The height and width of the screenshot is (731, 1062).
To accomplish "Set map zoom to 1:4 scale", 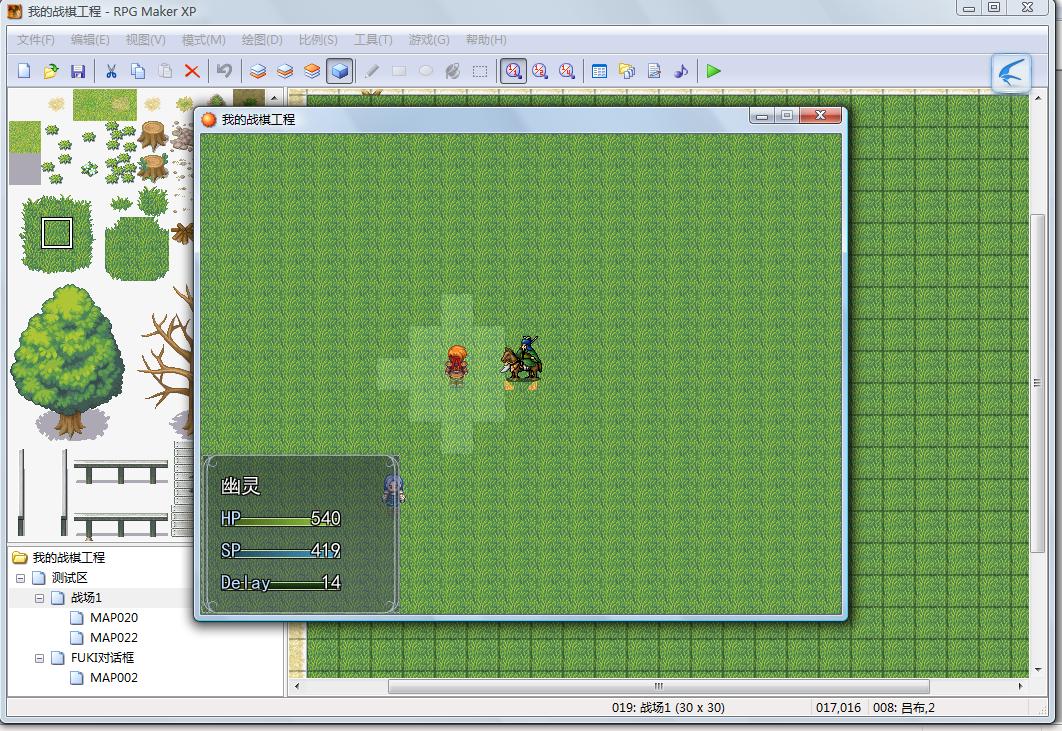I will point(567,71).
